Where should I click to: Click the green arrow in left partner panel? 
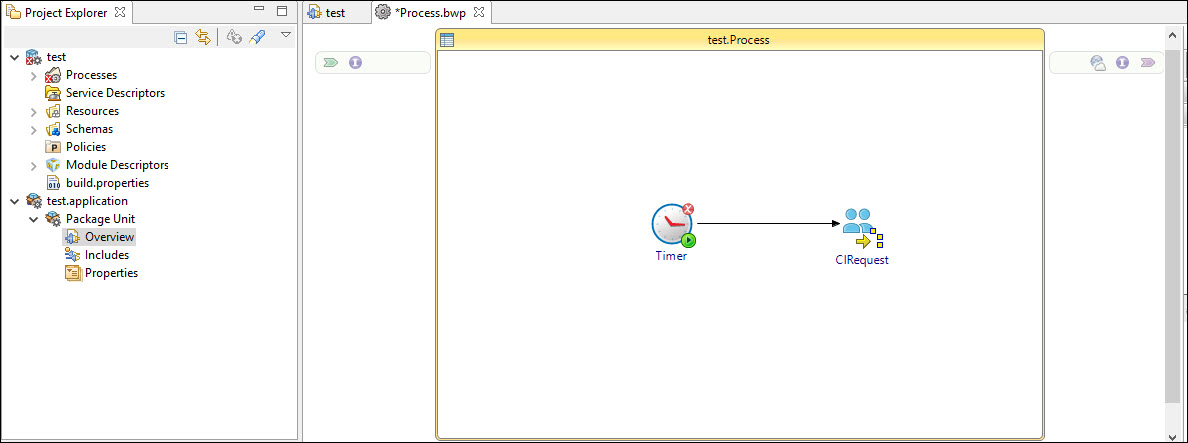pos(330,63)
